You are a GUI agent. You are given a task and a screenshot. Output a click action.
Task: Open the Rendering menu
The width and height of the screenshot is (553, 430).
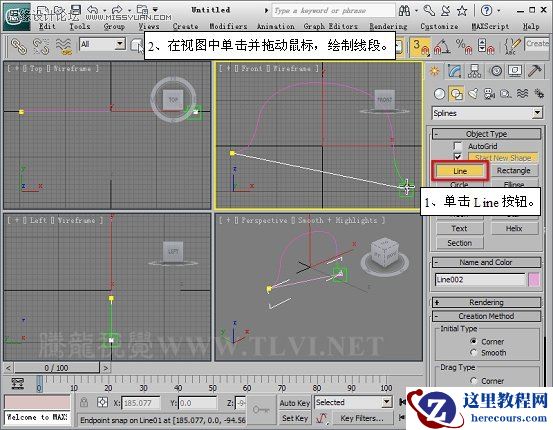point(388,26)
